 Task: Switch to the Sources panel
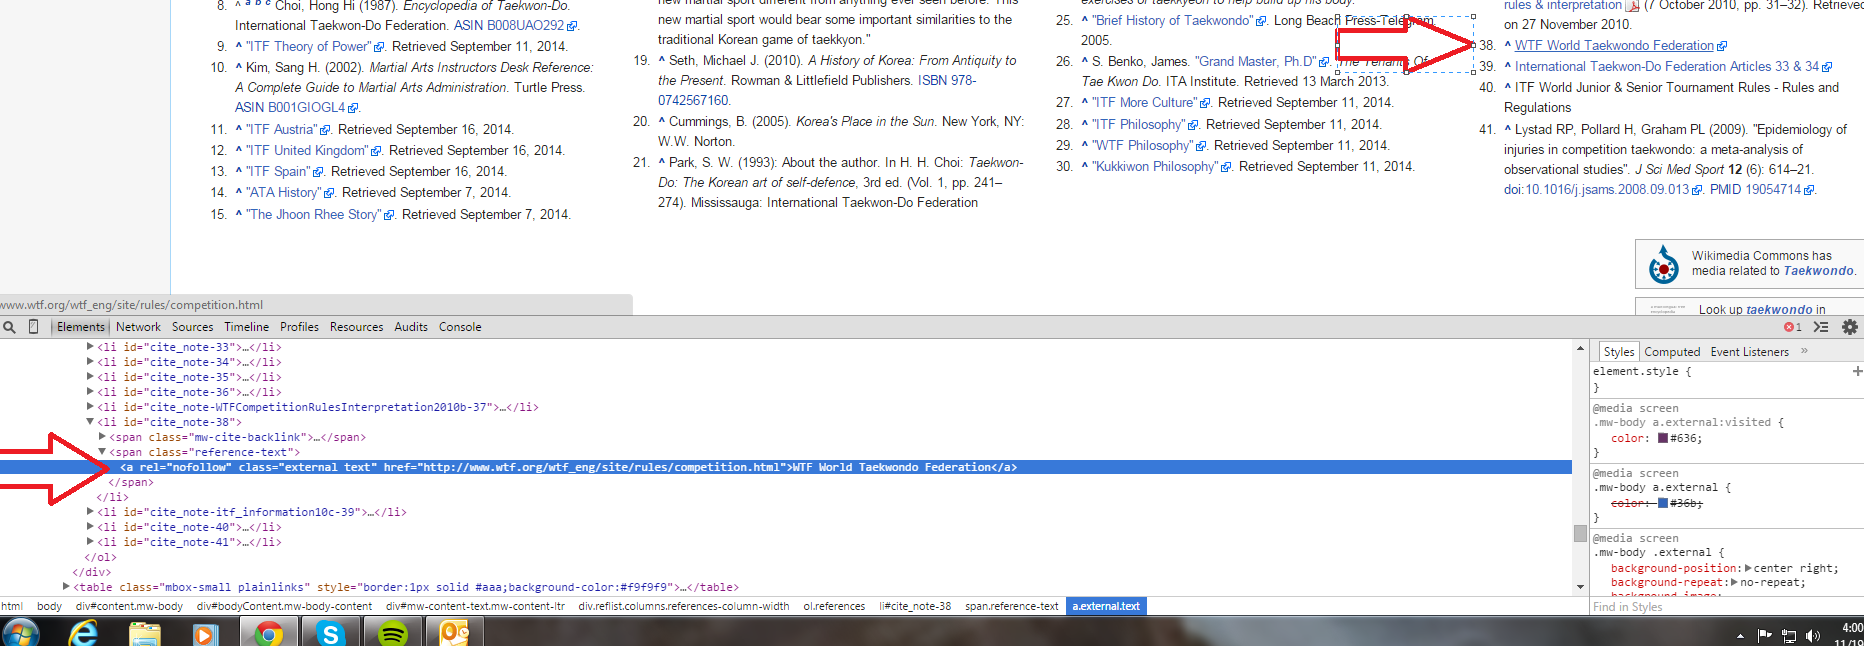tap(192, 327)
